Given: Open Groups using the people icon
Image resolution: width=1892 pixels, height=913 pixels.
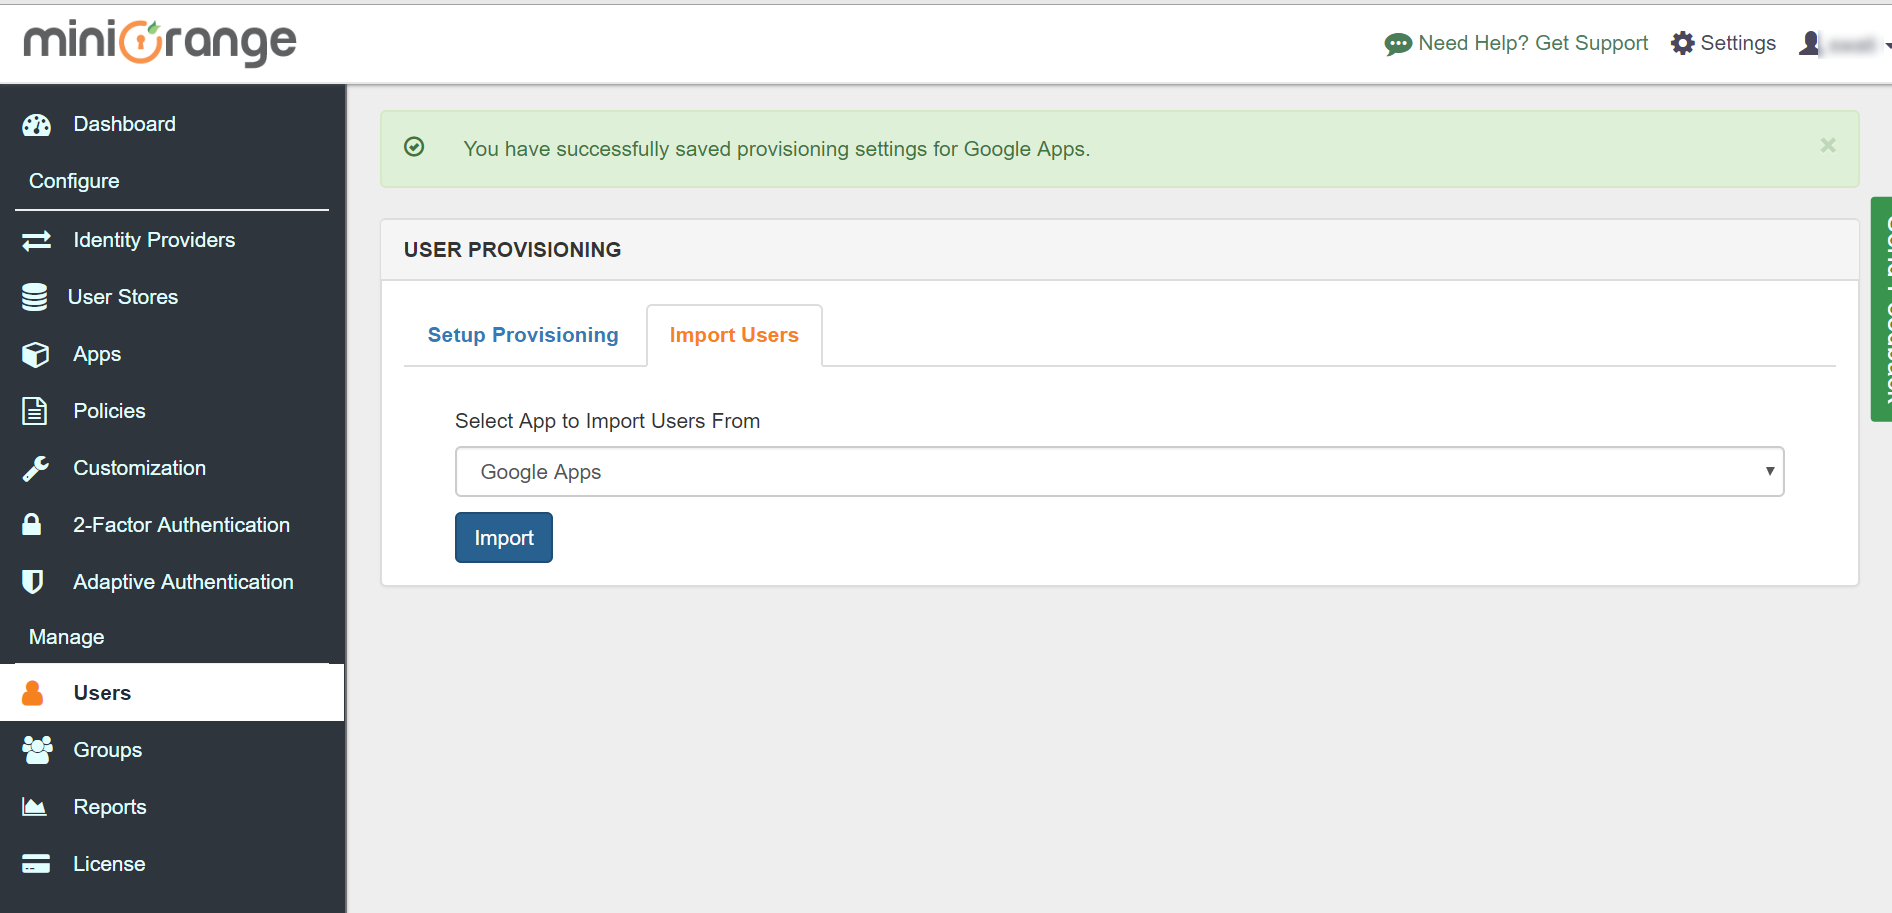Looking at the screenshot, I should [36, 749].
